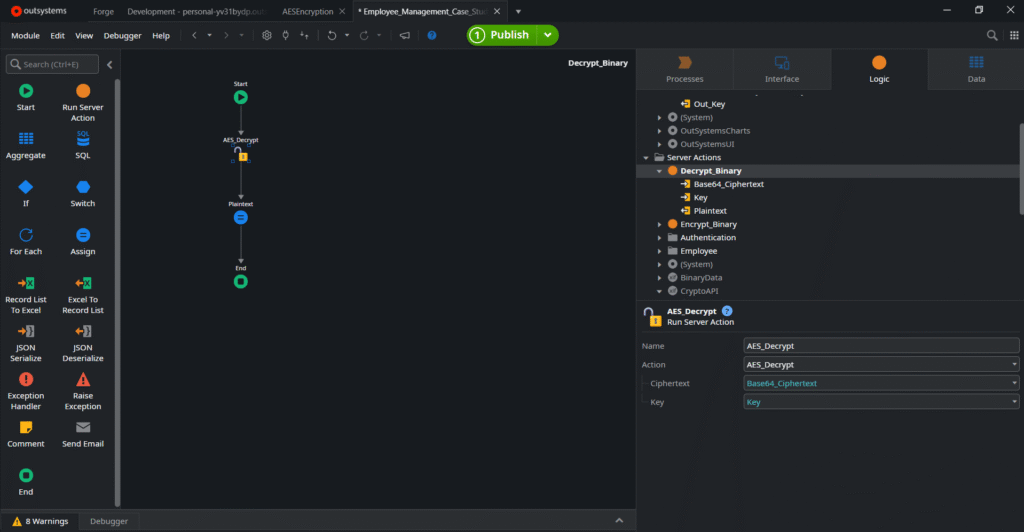Expand the Employee folder
This screenshot has height=532, width=1024.
tap(659, 251)
